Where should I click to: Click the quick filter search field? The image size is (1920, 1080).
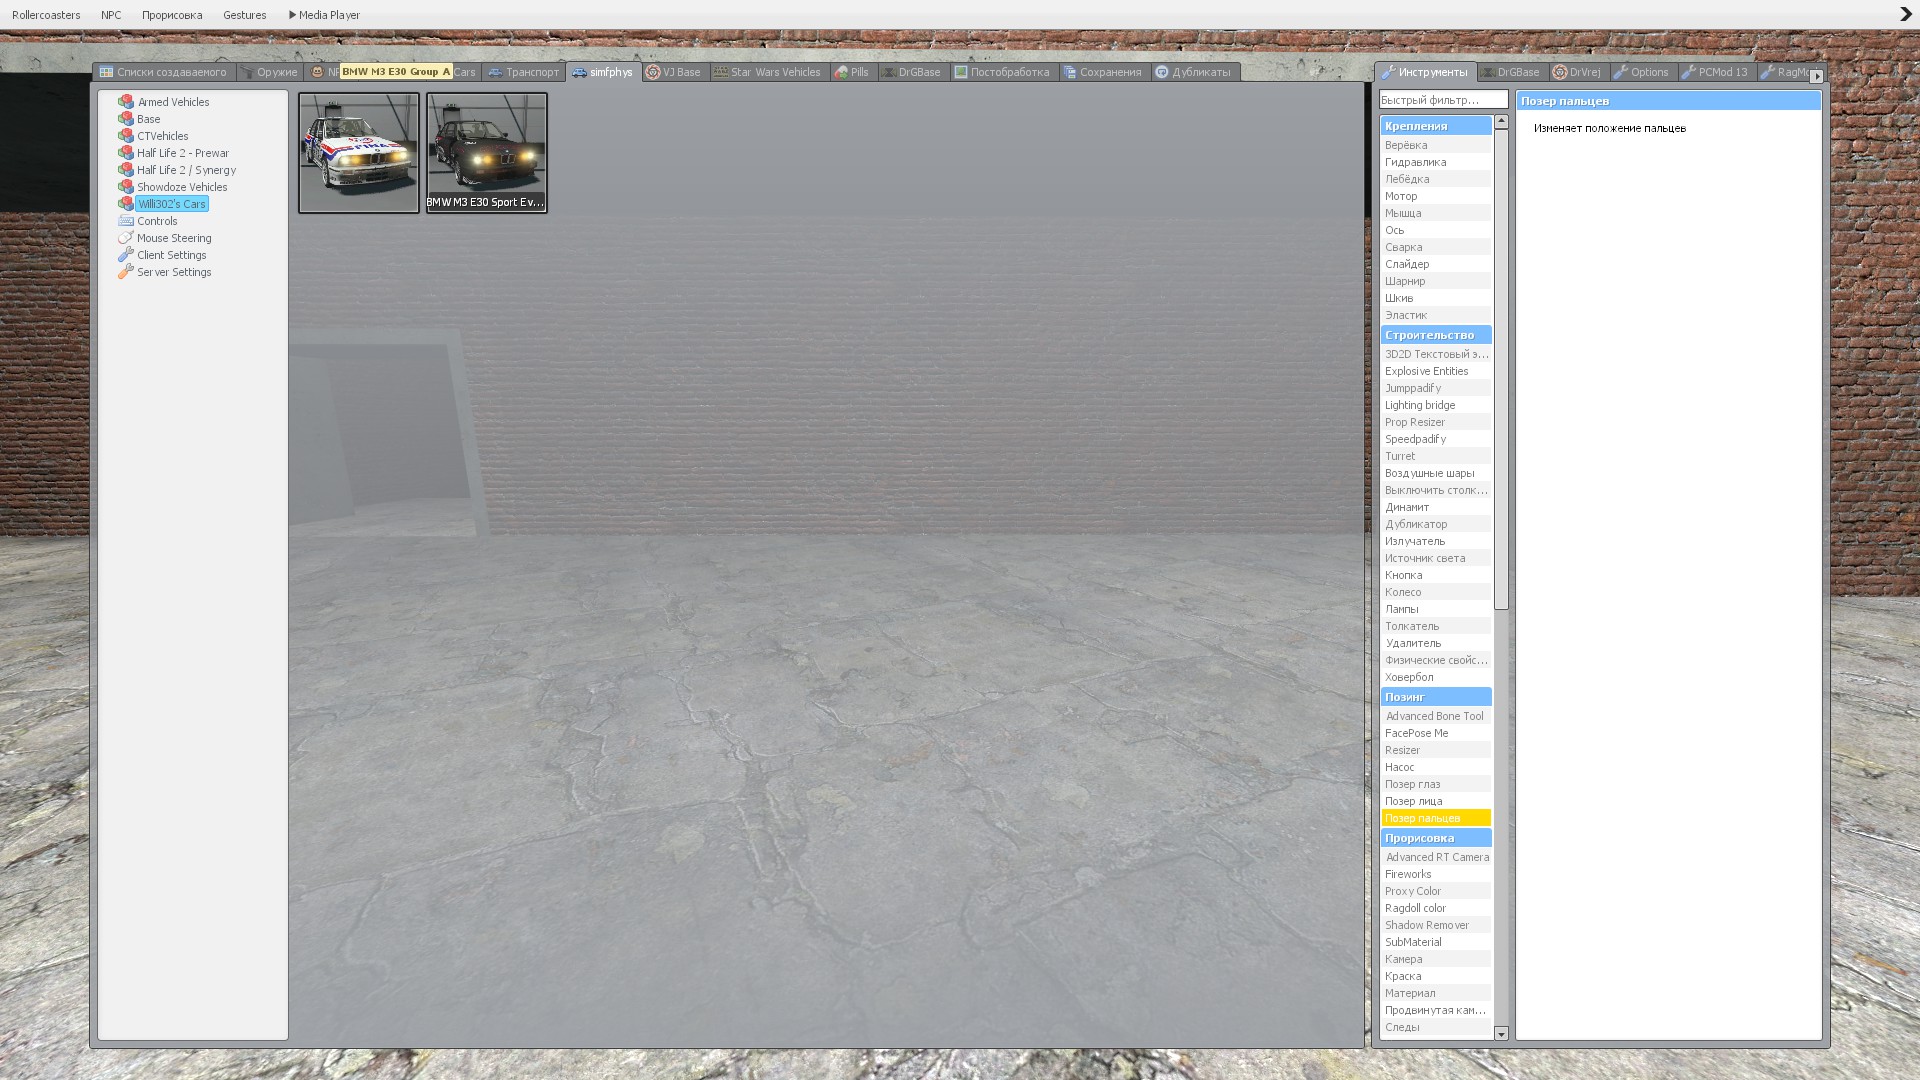click(1442, 100)
